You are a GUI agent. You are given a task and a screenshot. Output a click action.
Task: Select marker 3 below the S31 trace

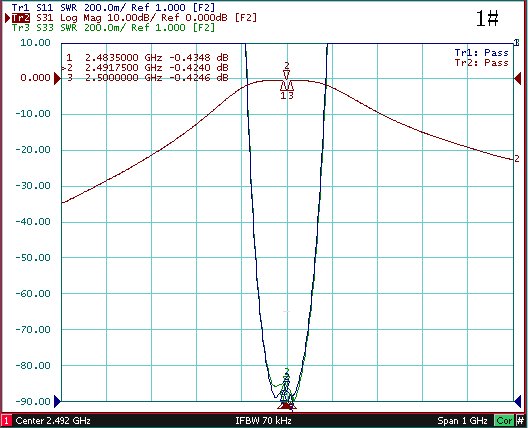pyautogui.click(x=290, y=90)
